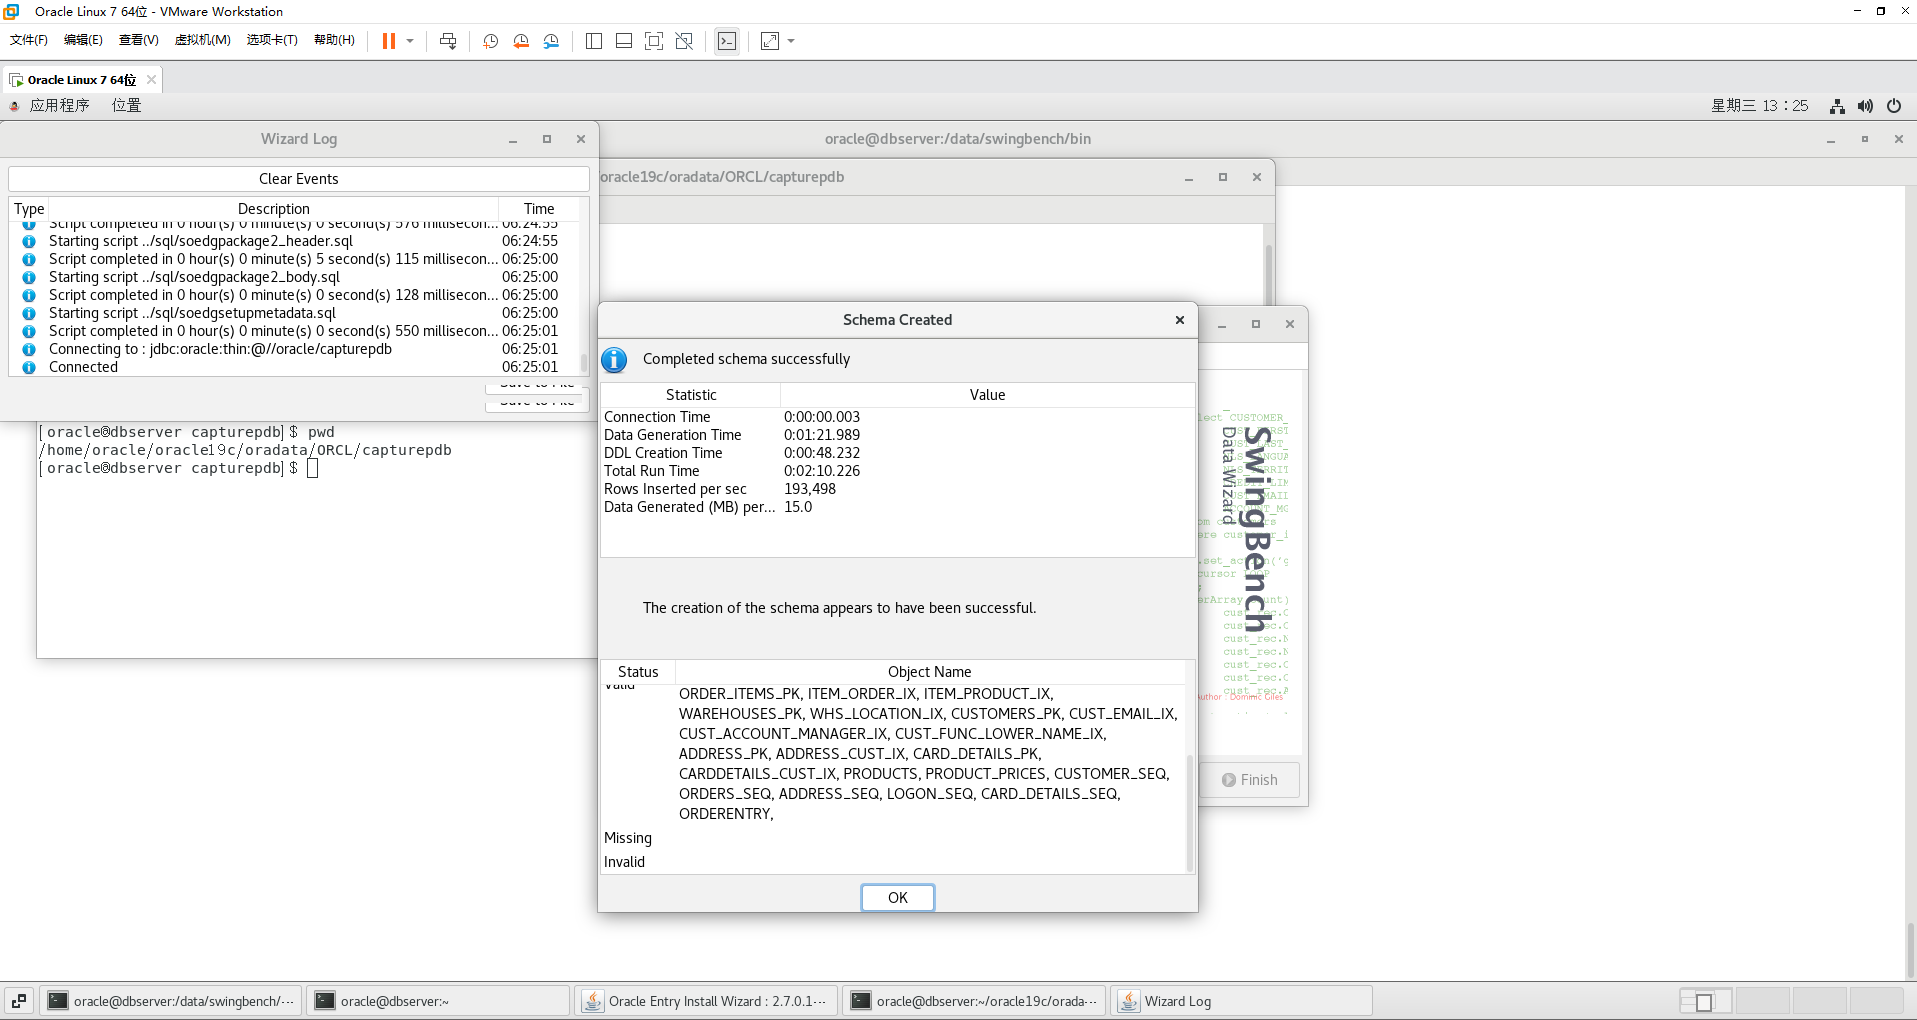Select the DDL Creation Time statistic row
The image size is (1917, 1020).
tap(896, 453)
